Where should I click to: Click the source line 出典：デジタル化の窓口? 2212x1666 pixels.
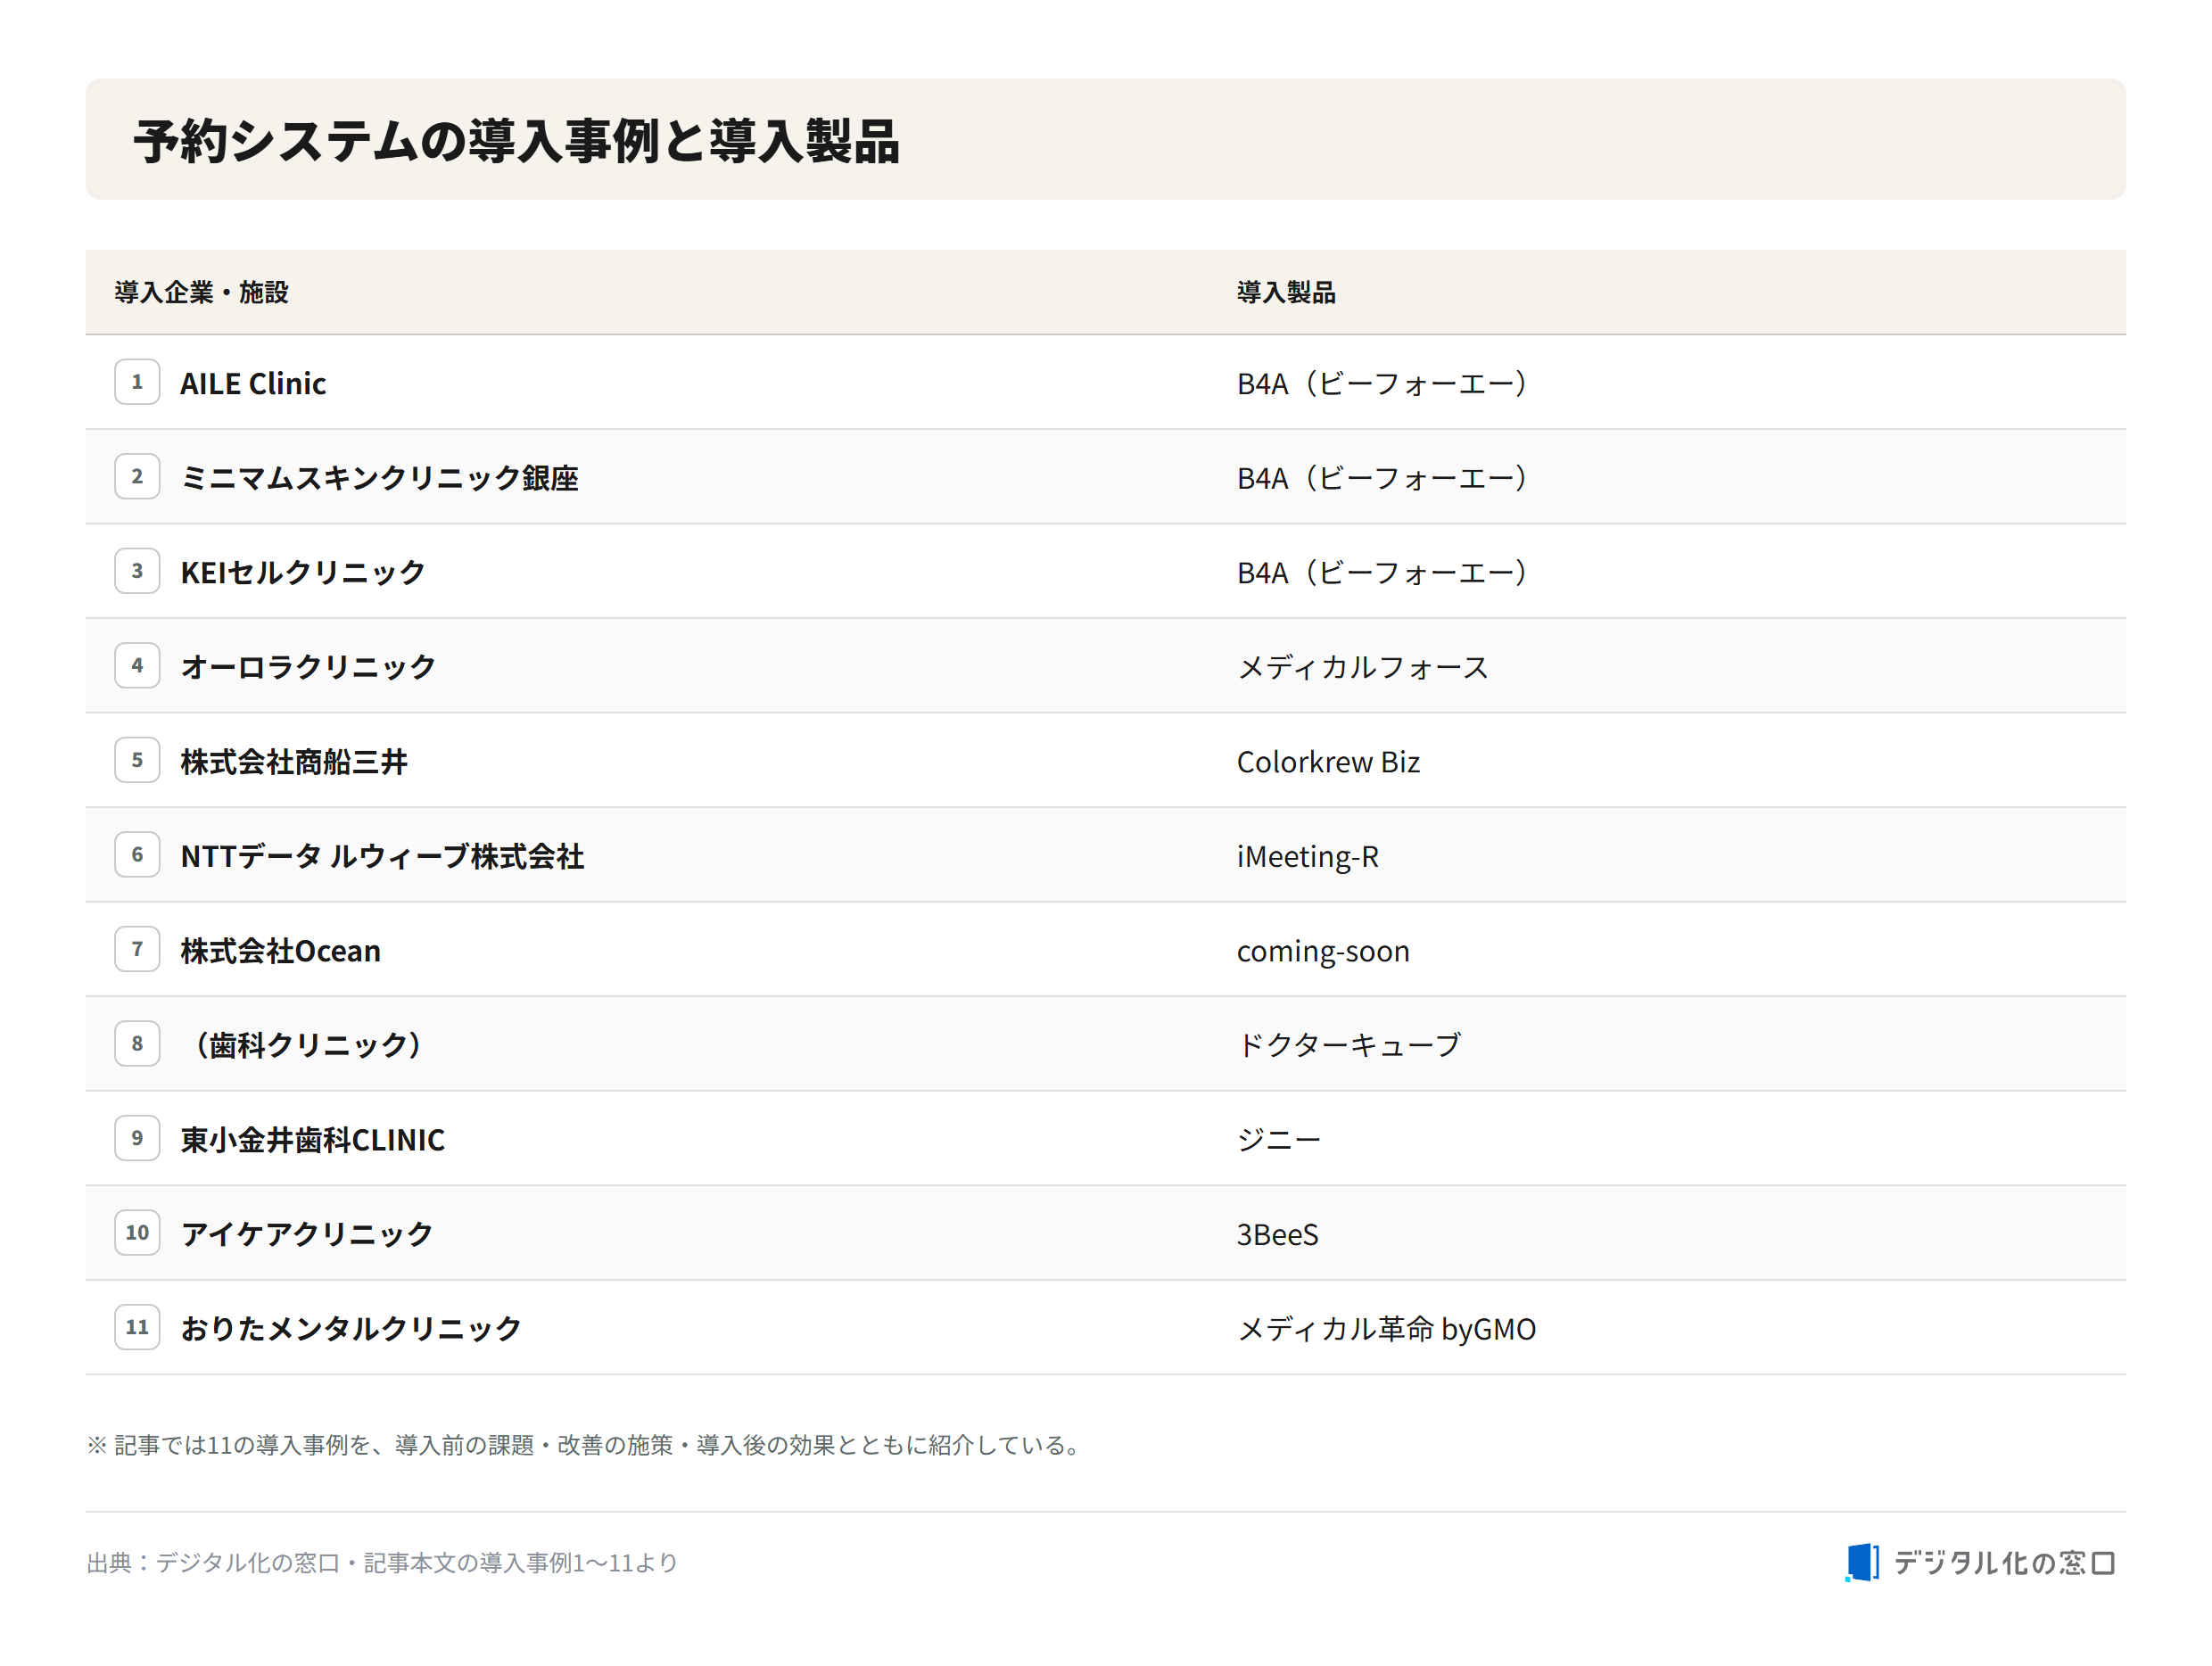click(x=382, y=1562)
